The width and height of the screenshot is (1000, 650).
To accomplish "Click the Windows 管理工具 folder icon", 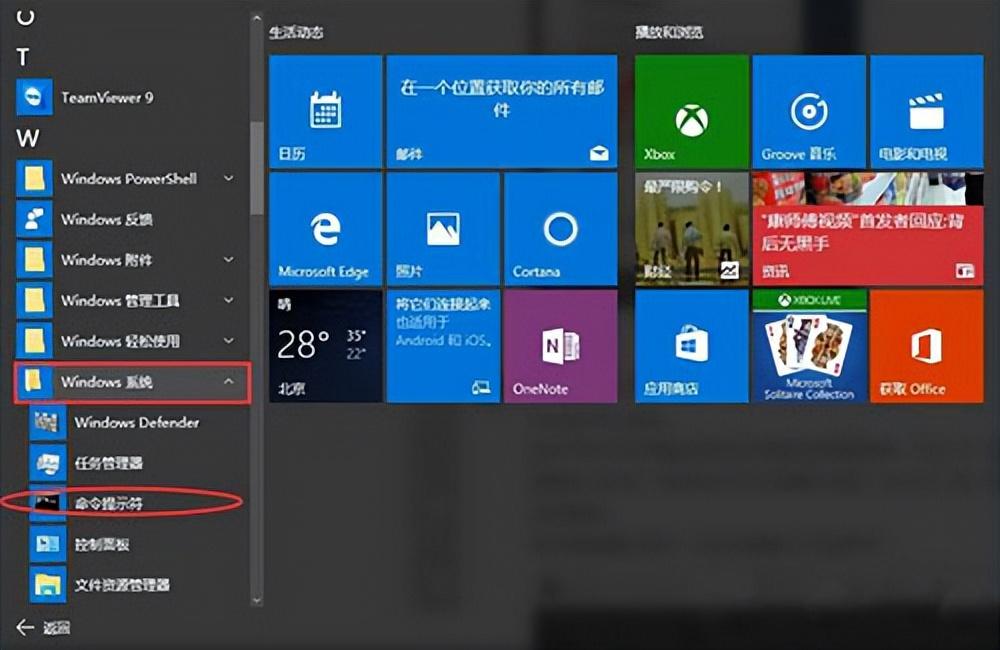I will tap(34, 300).
